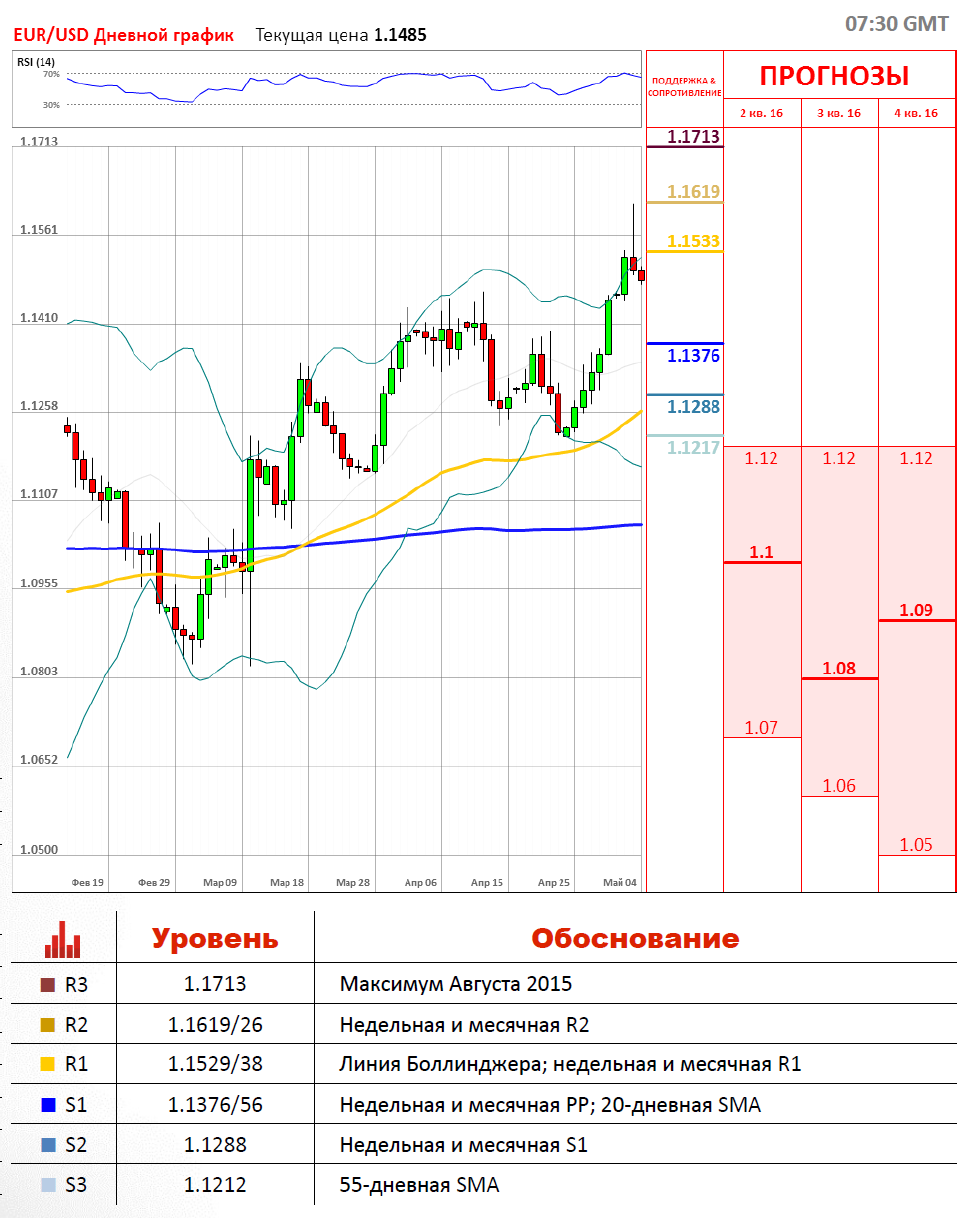Click the Обоснование table header

636,939
